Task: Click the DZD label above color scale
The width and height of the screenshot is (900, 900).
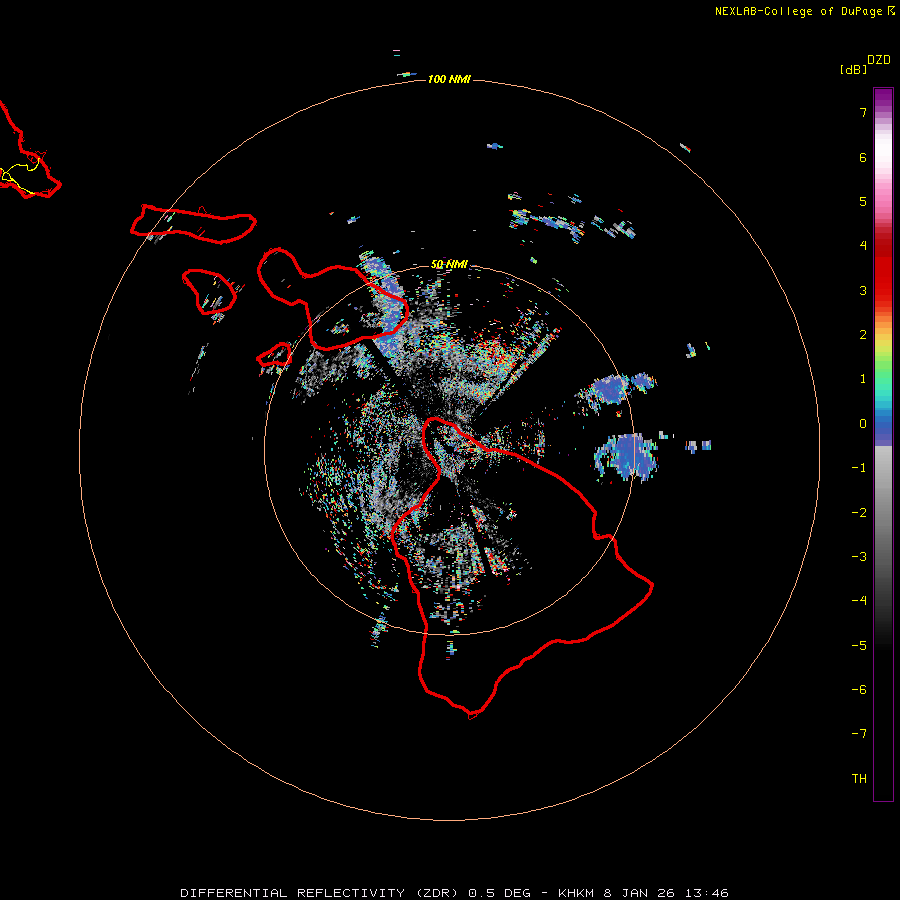Action: (x=879, y=60)
